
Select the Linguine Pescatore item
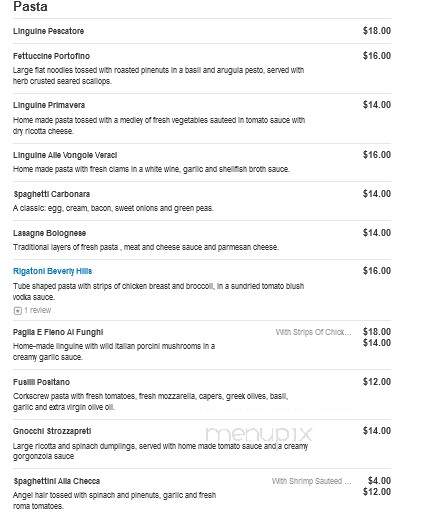[48, 31]
